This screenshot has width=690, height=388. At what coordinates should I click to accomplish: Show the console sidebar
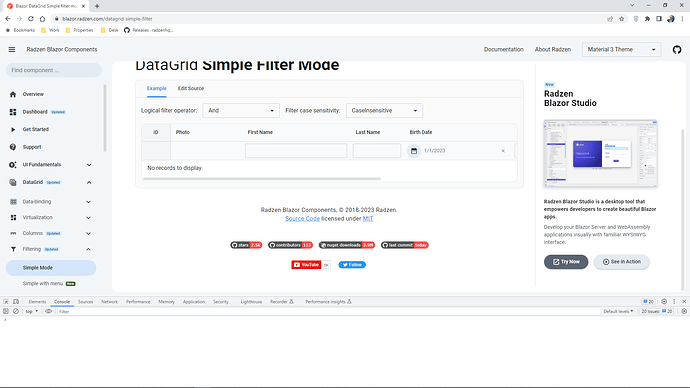[x=6, y=311]
